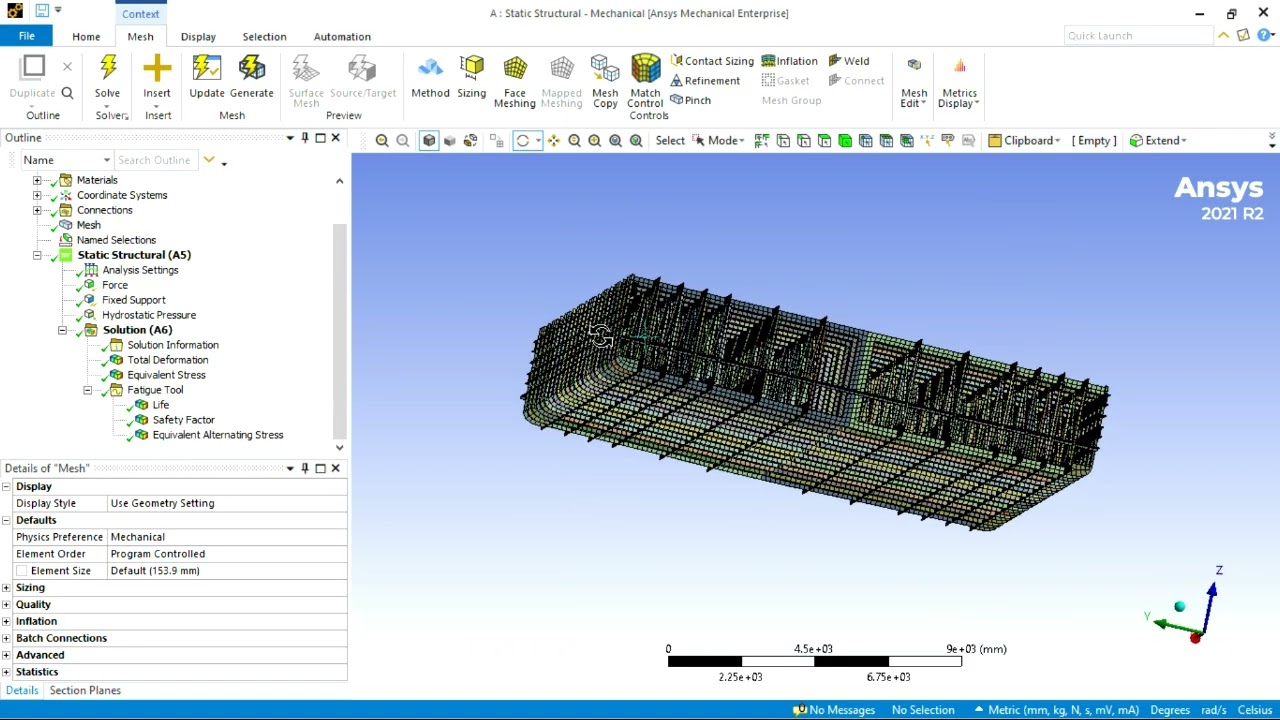Click the Search Outline input field
1280x720 pixels.
coord(156,160)
